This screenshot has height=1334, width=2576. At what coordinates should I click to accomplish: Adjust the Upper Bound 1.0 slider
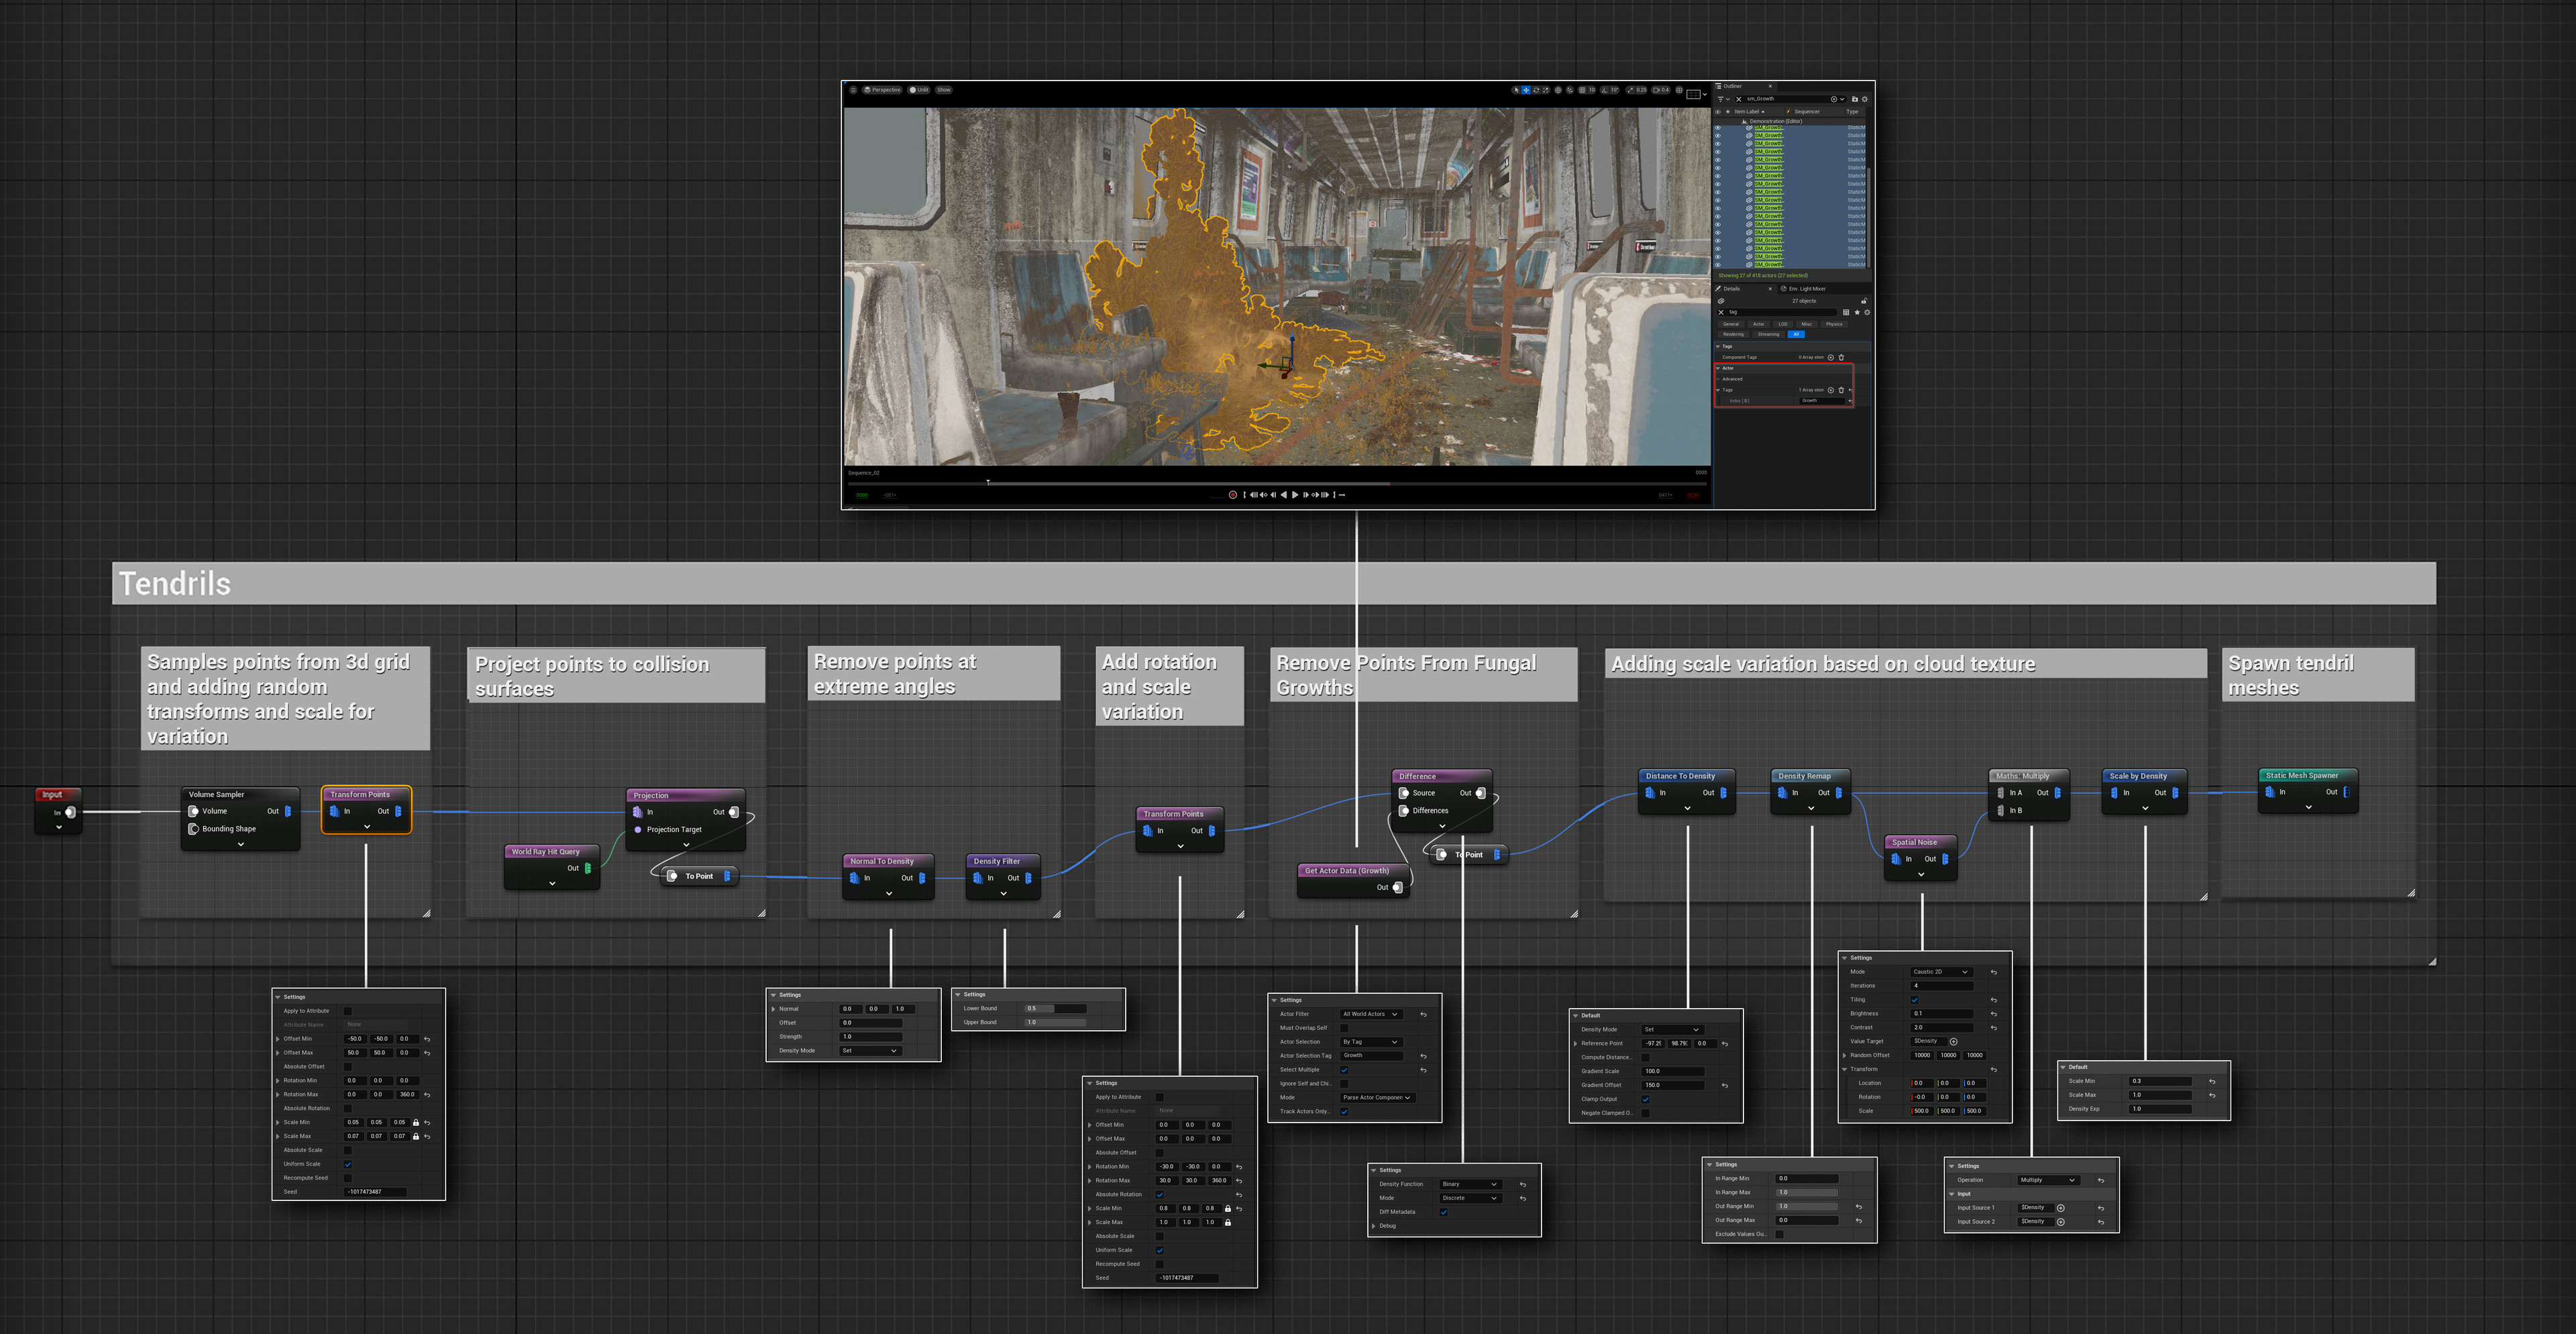click(1055, 1022)
